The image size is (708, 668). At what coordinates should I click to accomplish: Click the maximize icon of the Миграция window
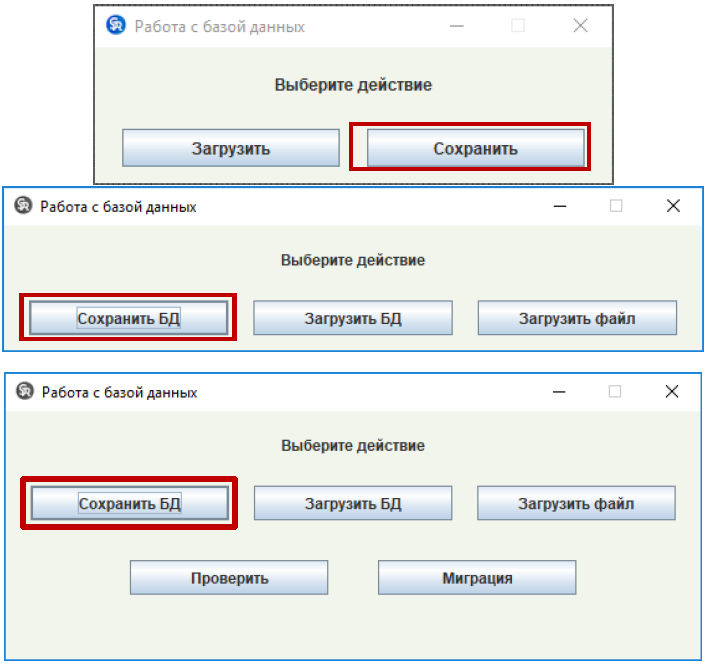point(615,391)
